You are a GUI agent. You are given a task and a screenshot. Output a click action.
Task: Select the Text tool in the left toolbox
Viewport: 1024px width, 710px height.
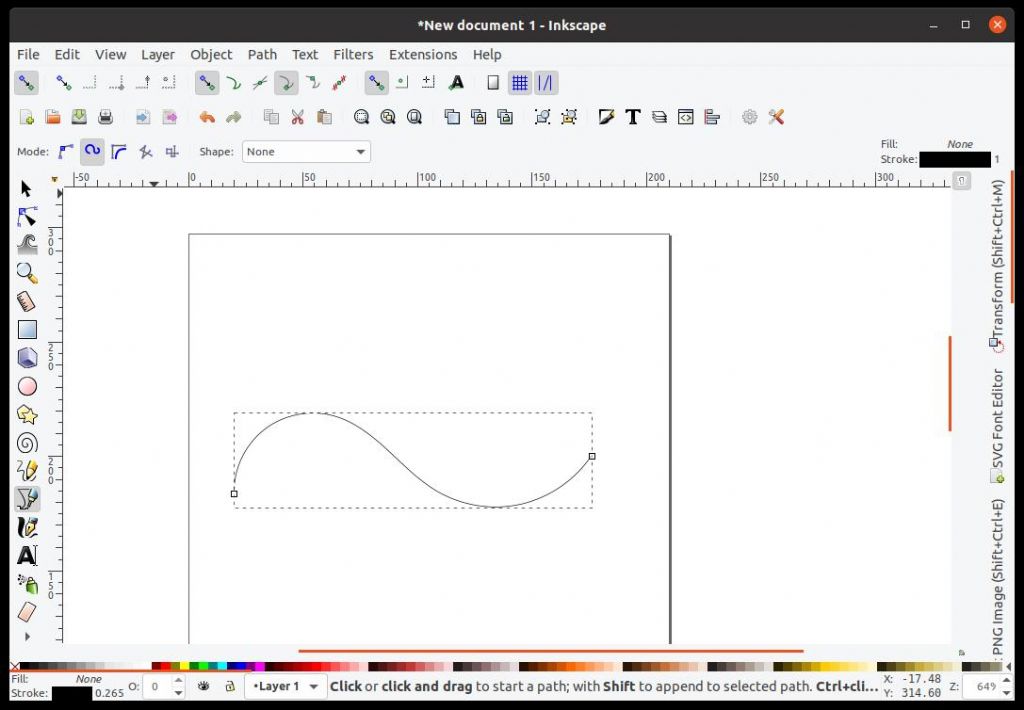(x=27, y=556)
